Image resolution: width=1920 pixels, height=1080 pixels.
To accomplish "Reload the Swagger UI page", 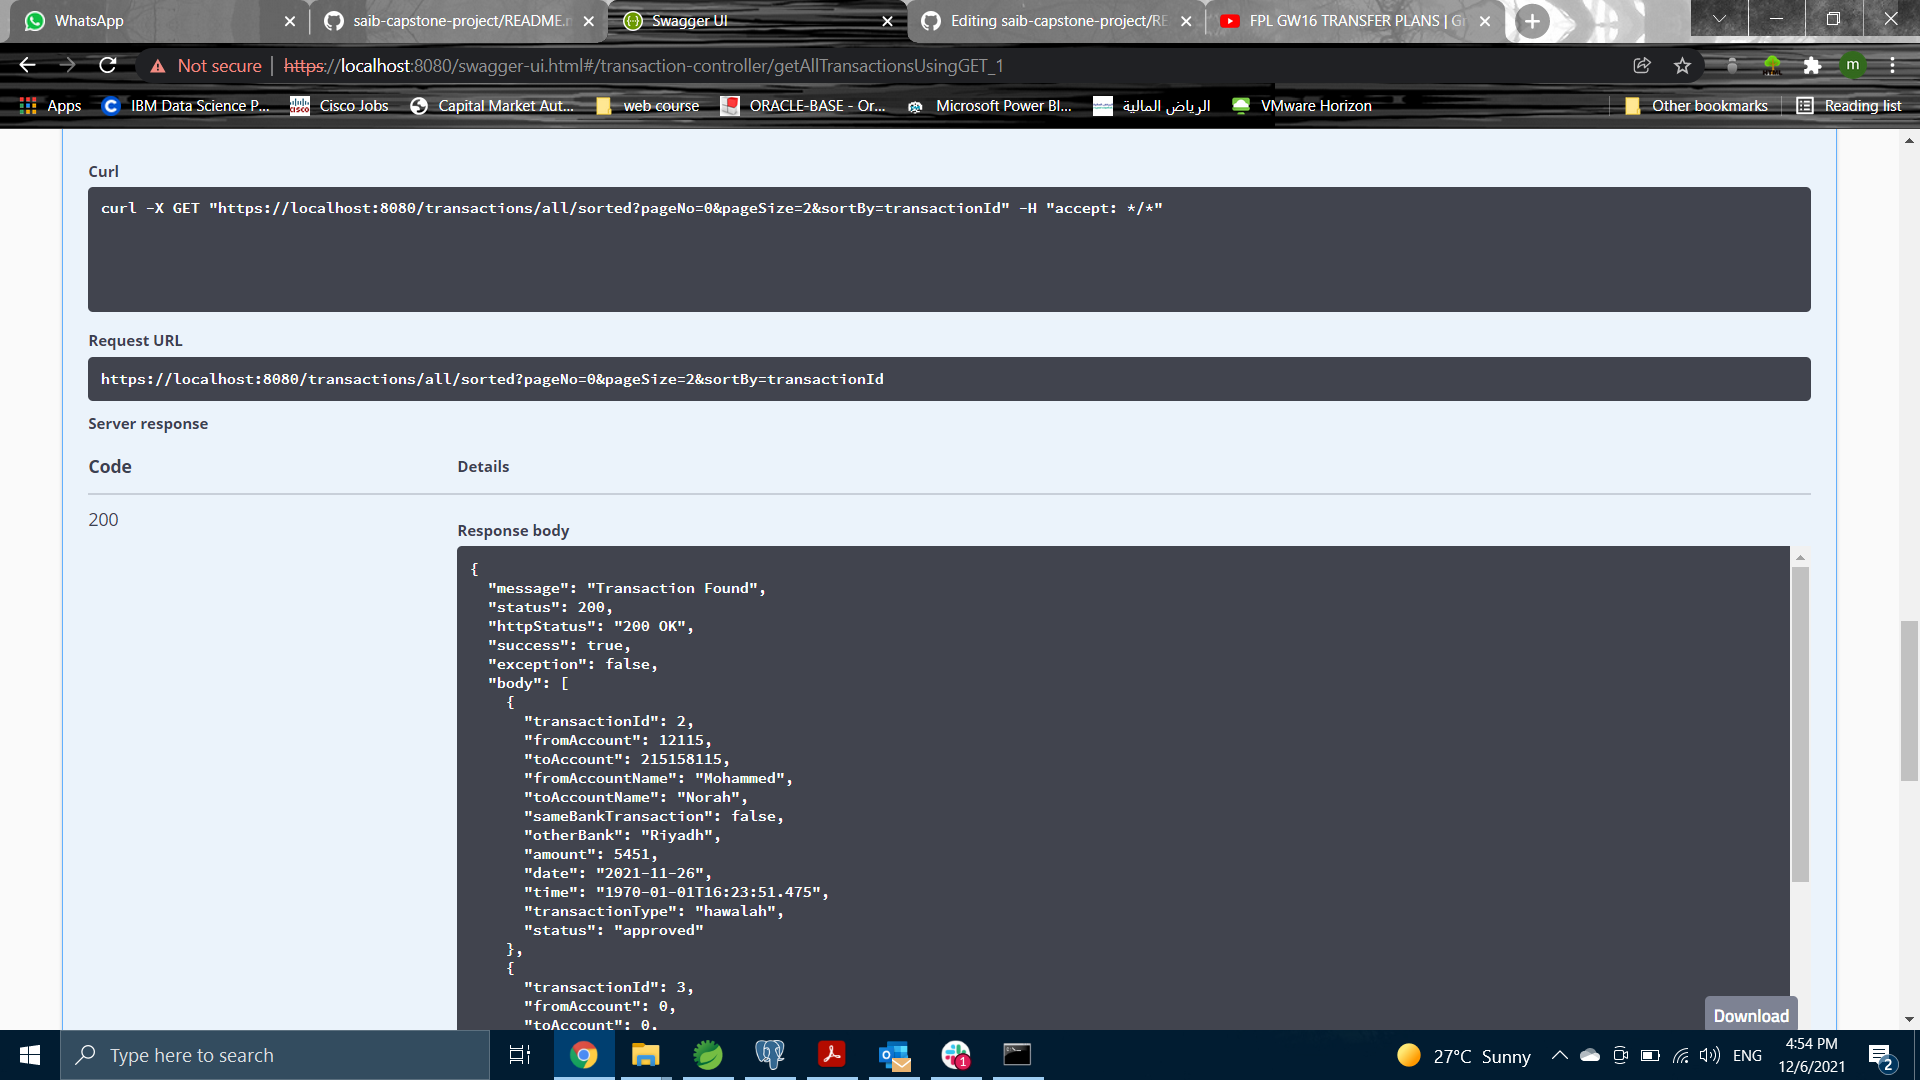I will pyautogui.click(x=108, y=65).
